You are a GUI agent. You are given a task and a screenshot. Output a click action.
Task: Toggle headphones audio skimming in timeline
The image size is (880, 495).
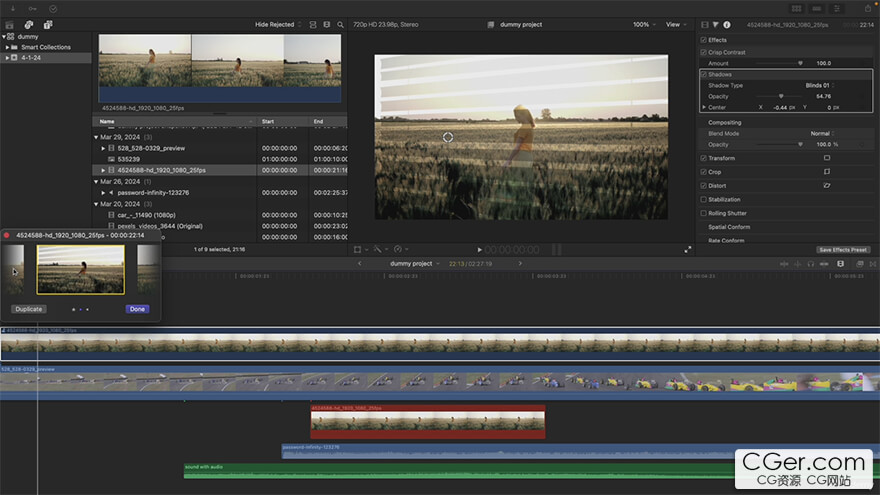pyautogui.click(x=810, y=264)
